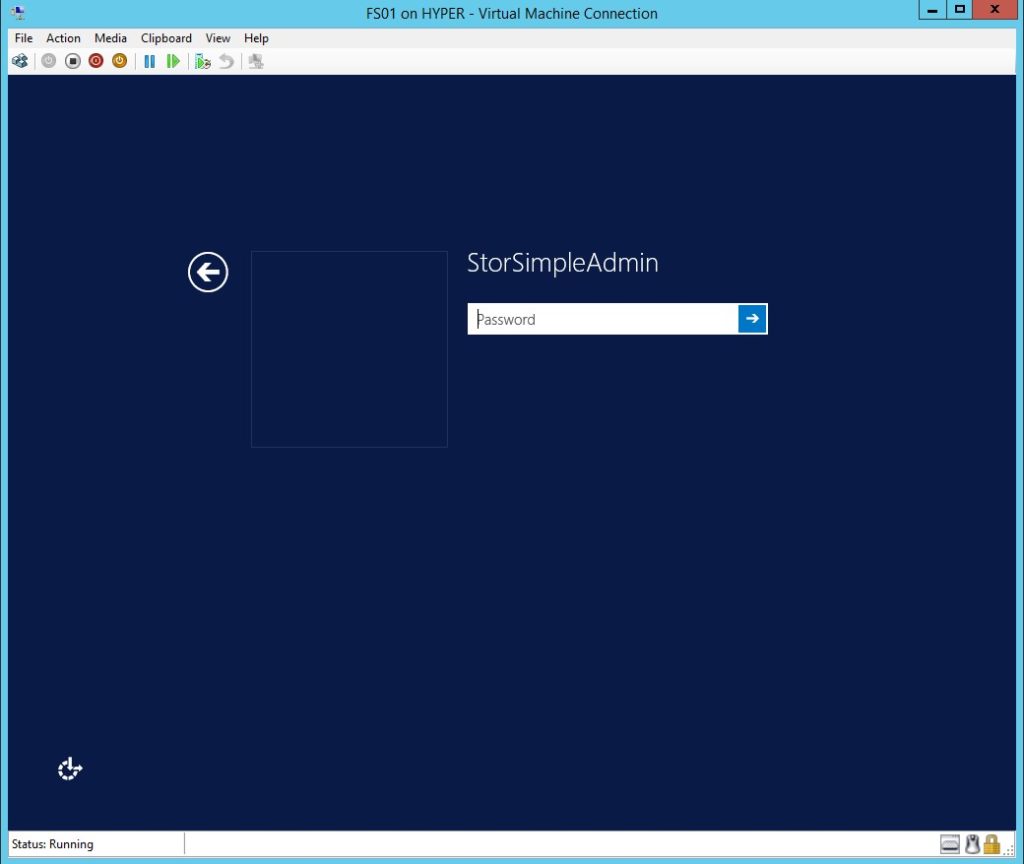This screenshot has width=1024, height=864.
Task: Click the security lock icon in the status bar
Action: [x=992, y=844]
